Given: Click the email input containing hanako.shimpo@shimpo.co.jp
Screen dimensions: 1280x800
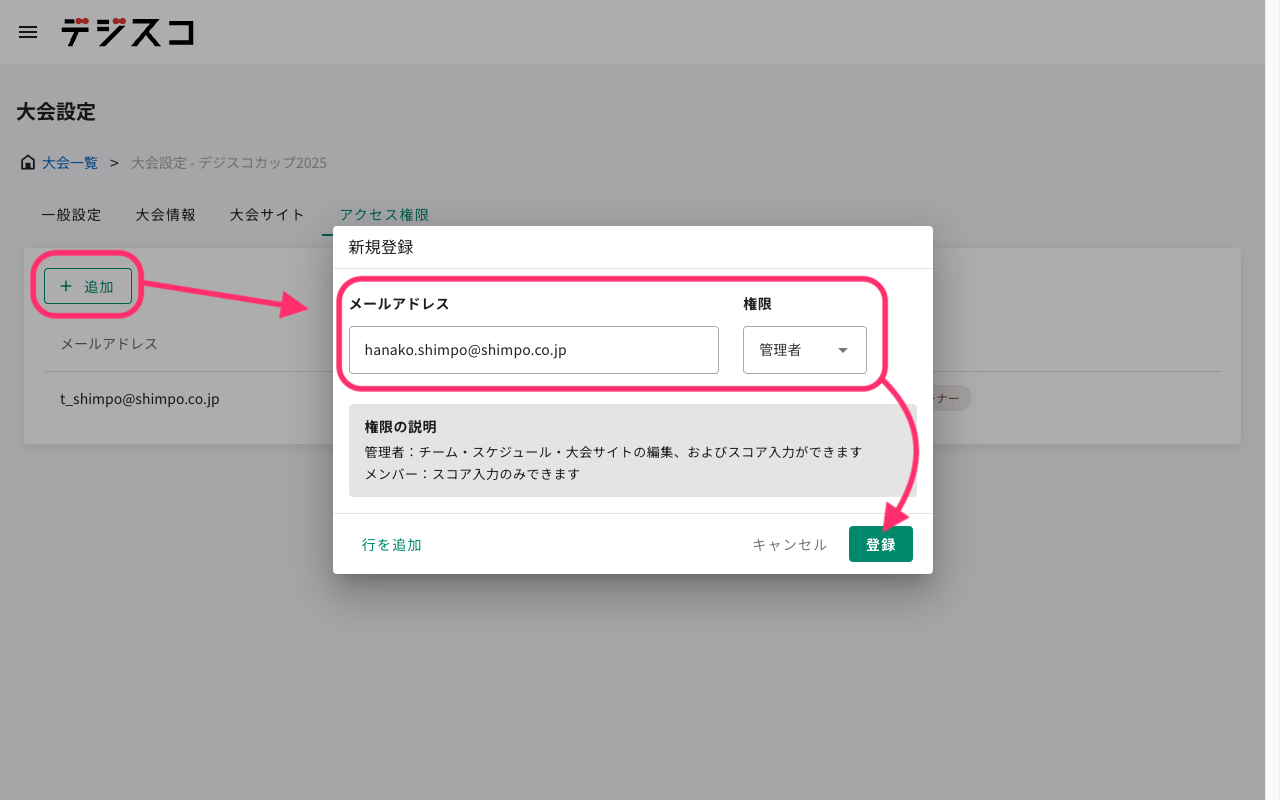Looking at the screenshot, I should click(533, 350).
